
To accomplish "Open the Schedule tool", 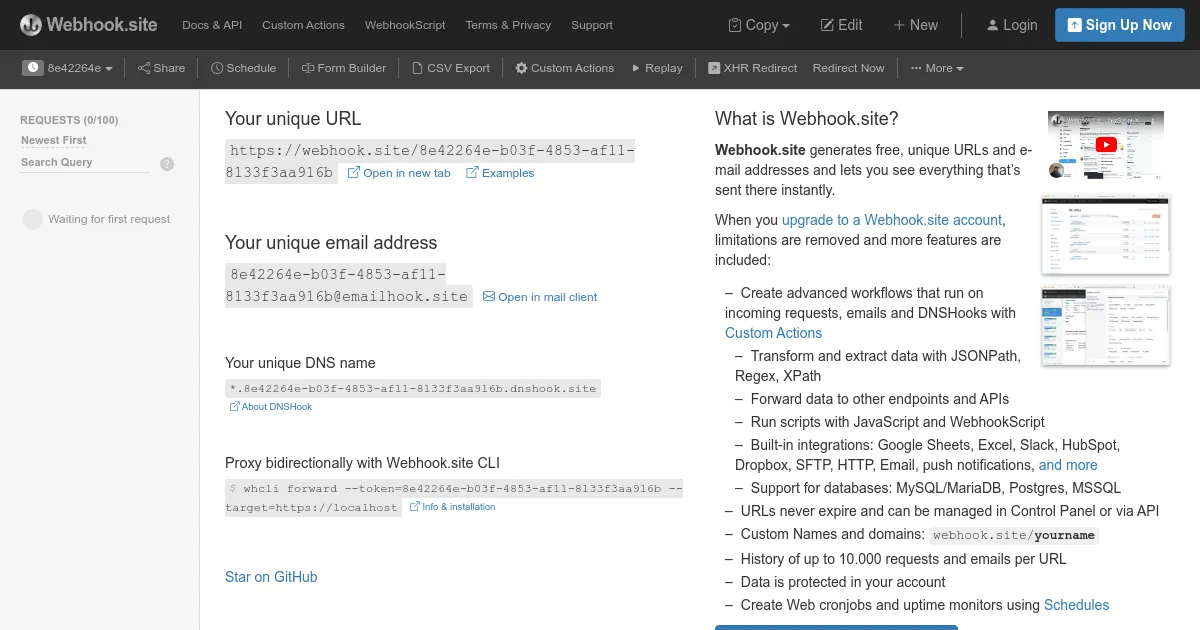I will pos(243,68).
